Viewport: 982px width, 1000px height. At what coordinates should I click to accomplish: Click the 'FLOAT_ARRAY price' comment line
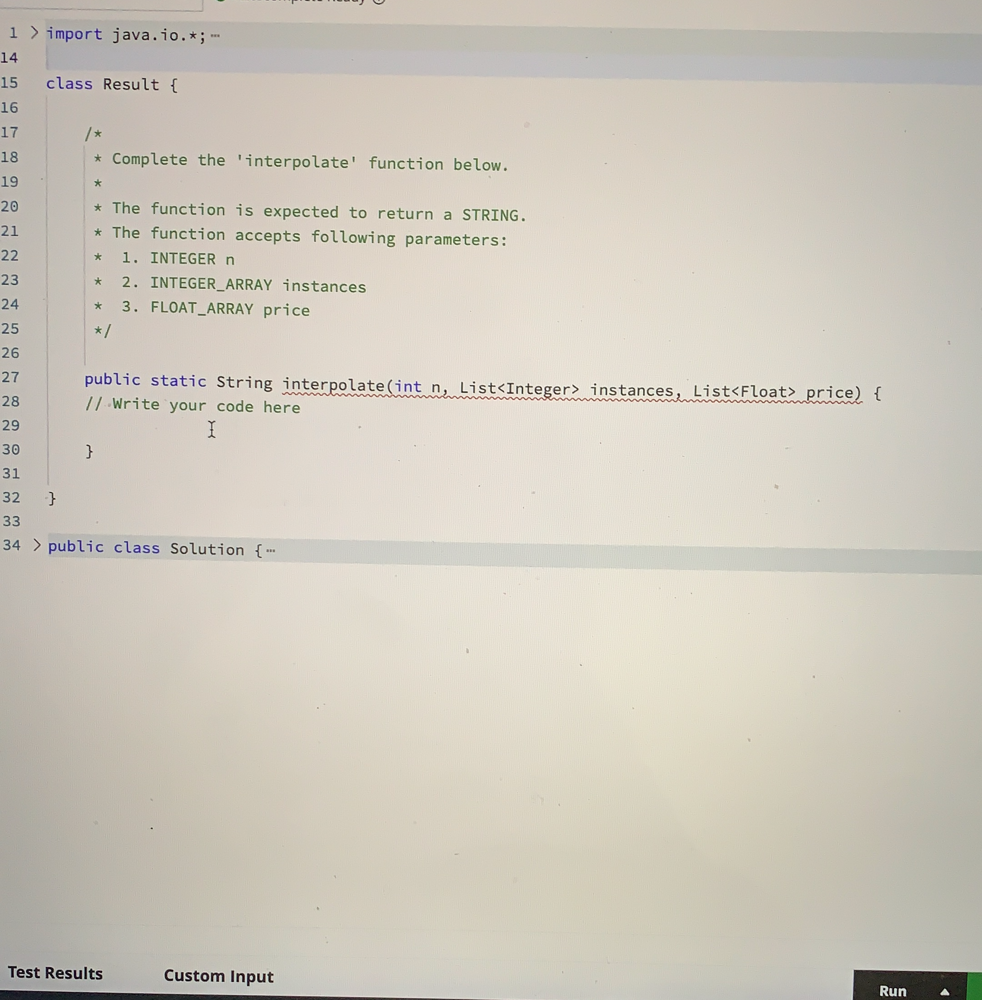tap(229, 309)
